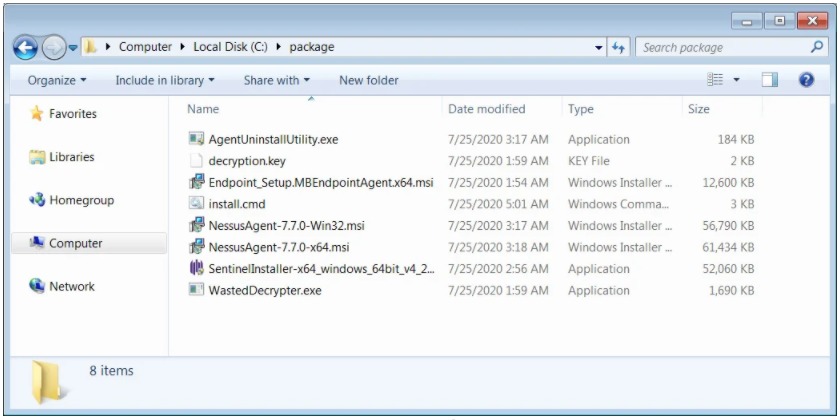The width and height of the screenshot is (840, 420).
Task: Open the Include in library menu
Action: click(165, 80)
